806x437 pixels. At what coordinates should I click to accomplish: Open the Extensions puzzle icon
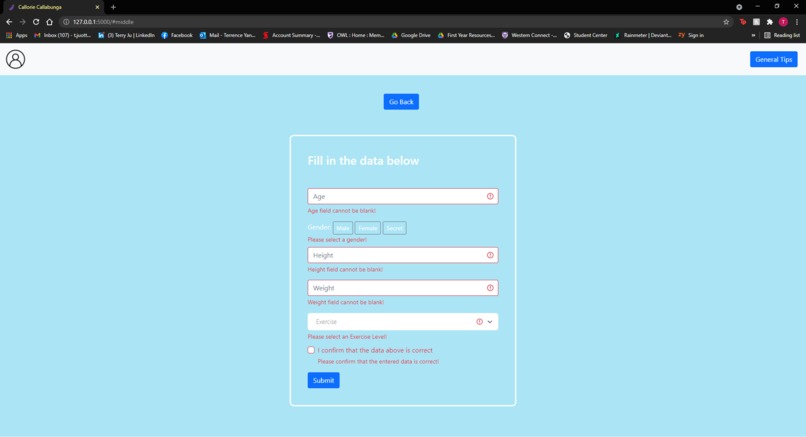point(770,22)
